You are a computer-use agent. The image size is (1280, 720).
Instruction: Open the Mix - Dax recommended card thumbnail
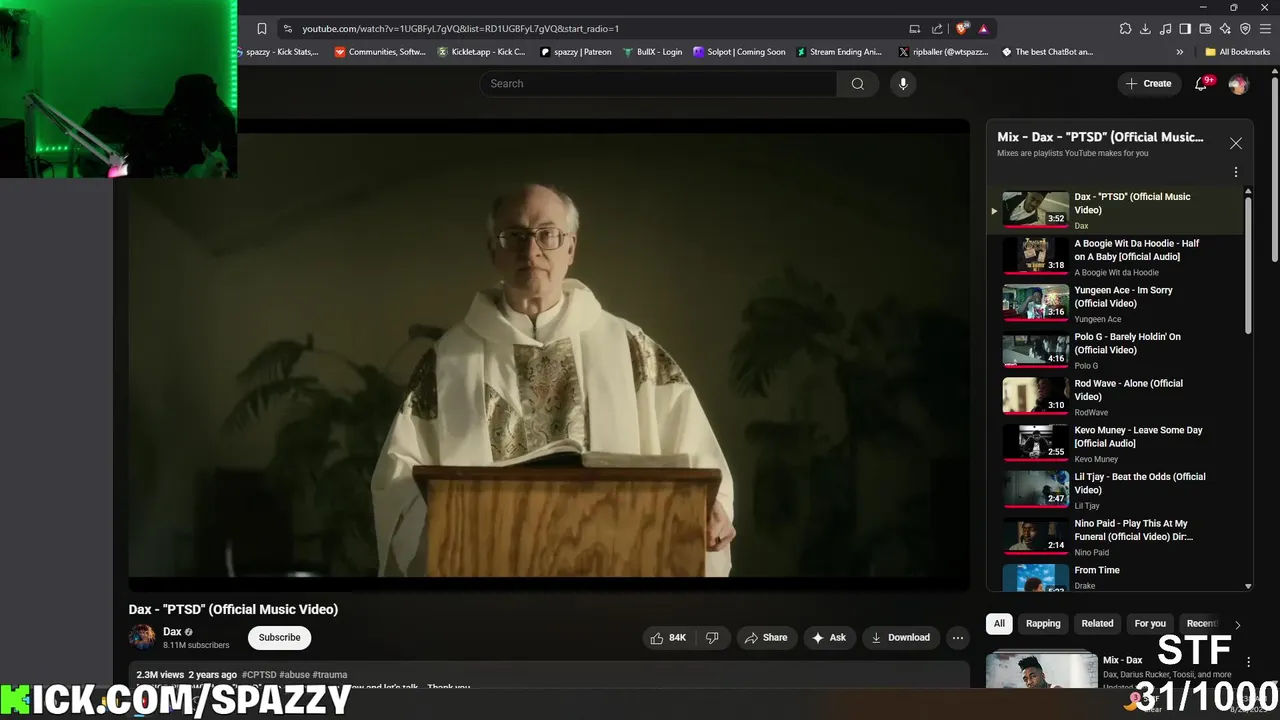tap(1041, 670)
